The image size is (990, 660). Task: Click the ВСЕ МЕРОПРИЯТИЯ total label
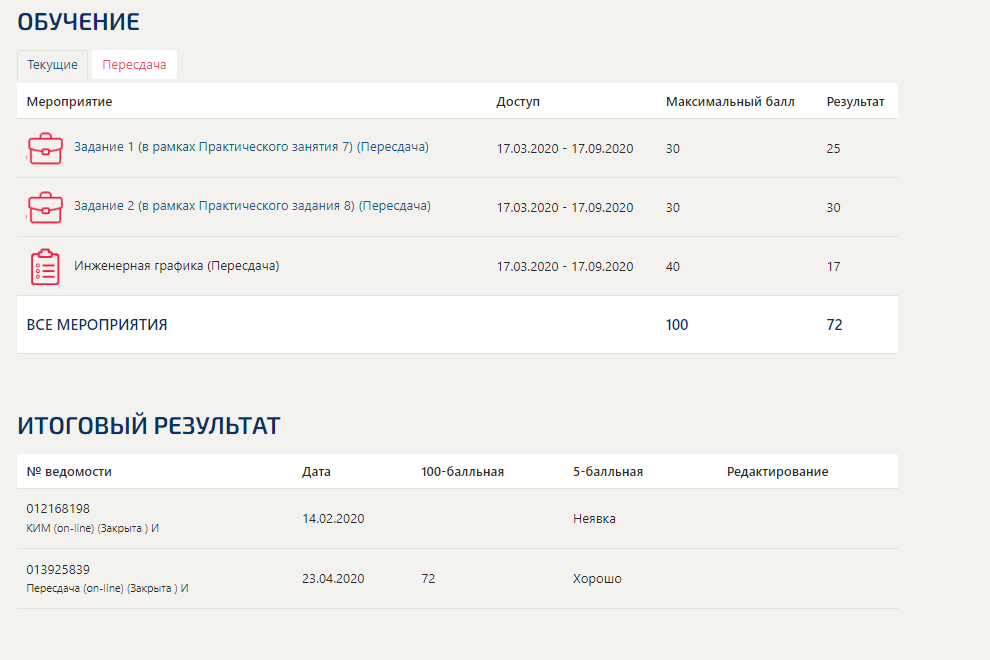coord(97,325)
